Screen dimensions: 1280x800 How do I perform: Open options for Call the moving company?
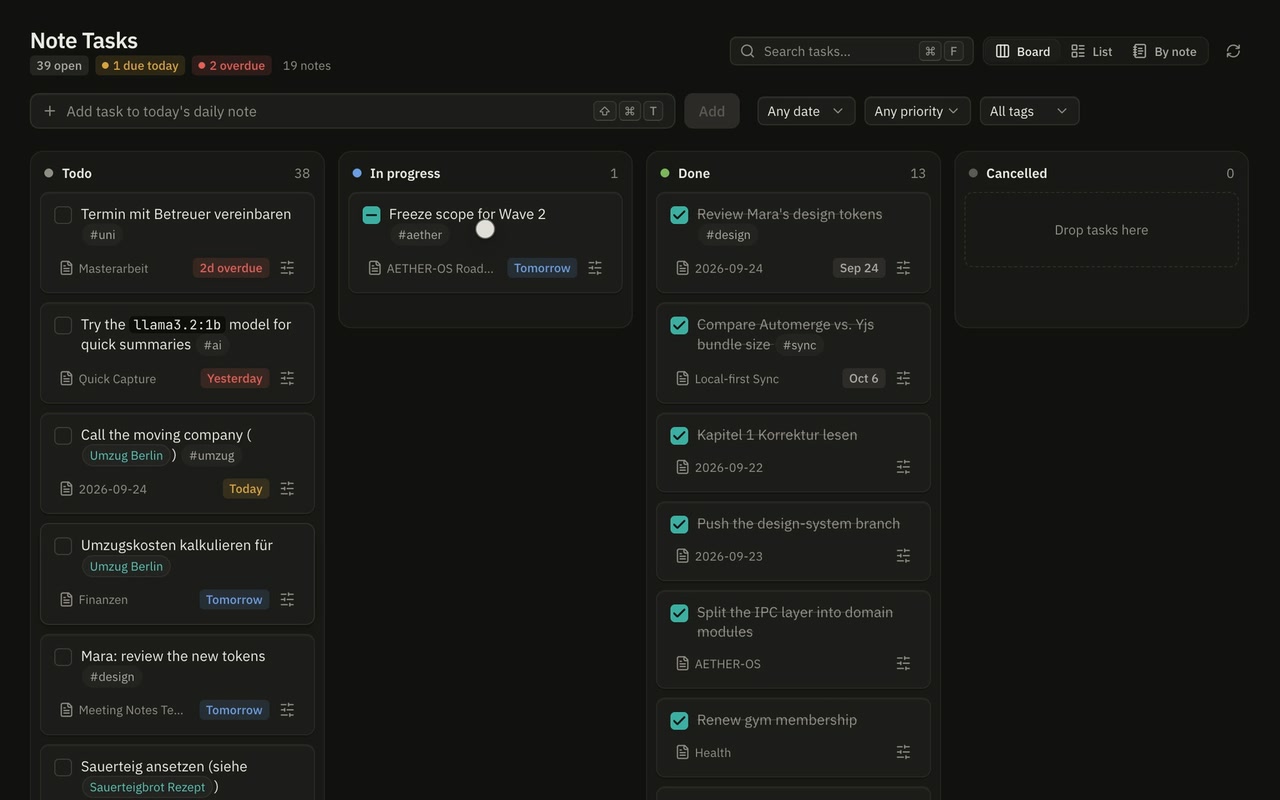(x=287, y=489)
